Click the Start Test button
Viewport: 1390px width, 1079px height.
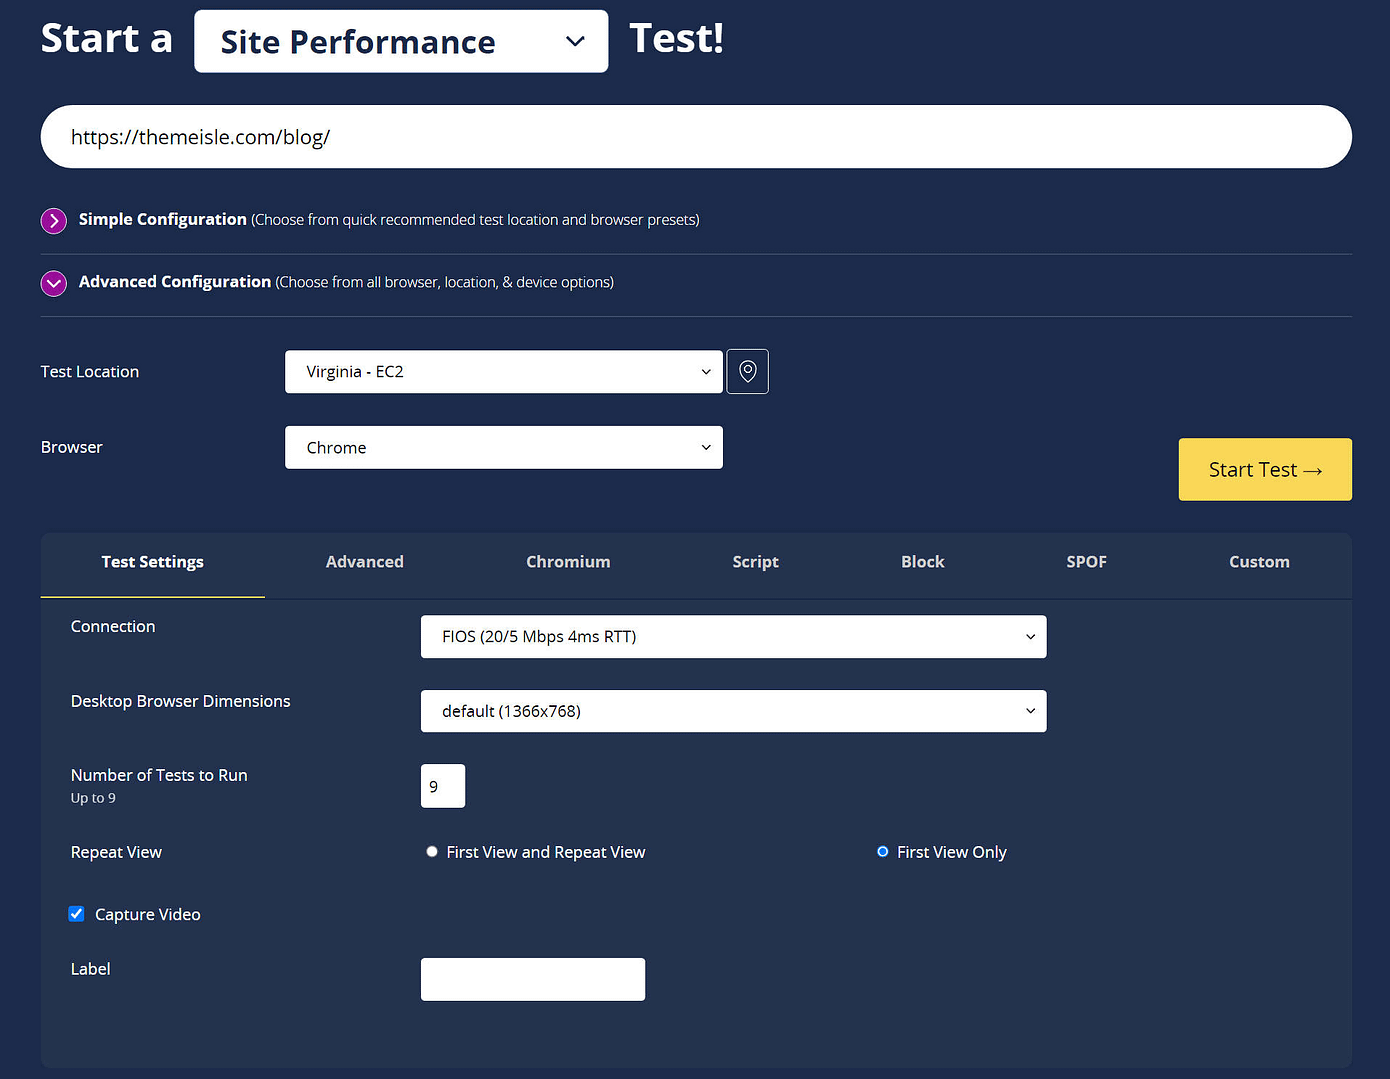pyautogui.click(x=1264, y=469)
